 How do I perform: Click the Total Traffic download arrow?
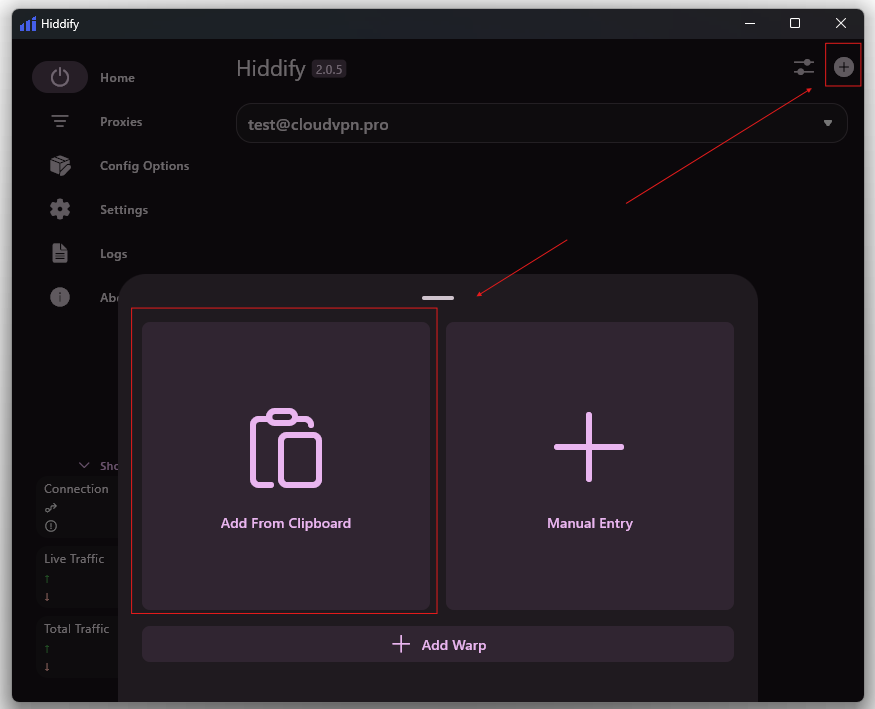[x=47, y=667]
